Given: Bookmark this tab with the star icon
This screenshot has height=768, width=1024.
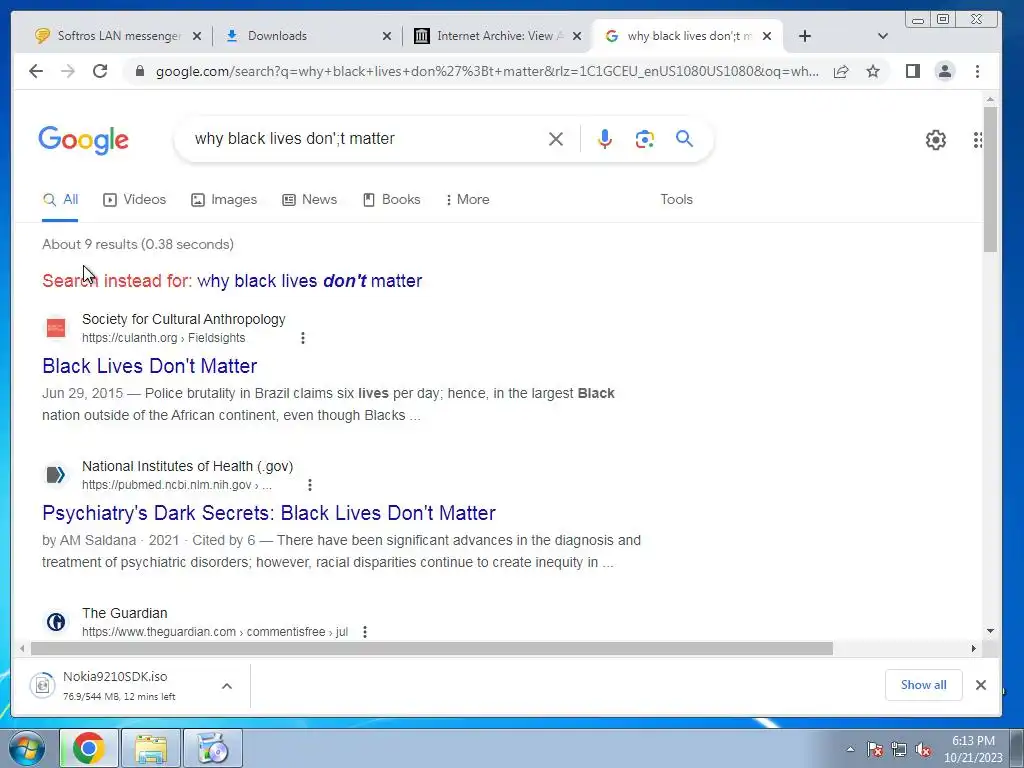Looking at the screenshot, I should pos(873,71).
